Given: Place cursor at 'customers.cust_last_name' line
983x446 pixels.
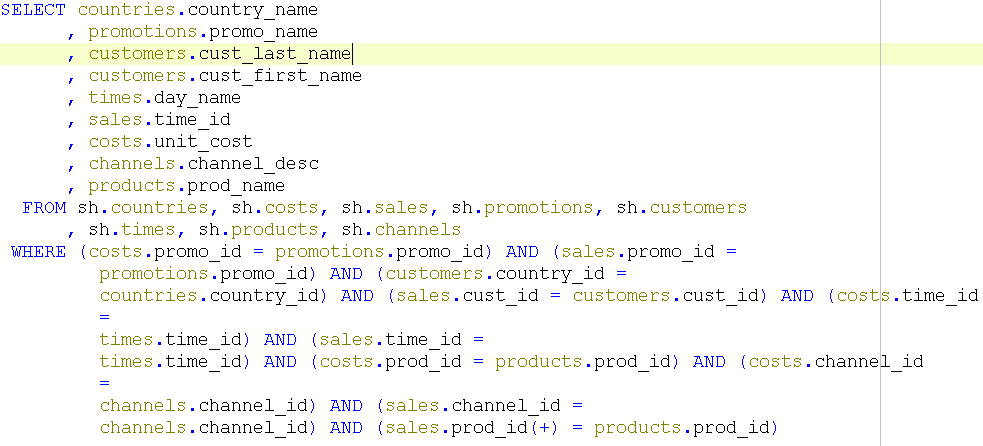Looking at the screenshot, I should click(x=219, y=54).
